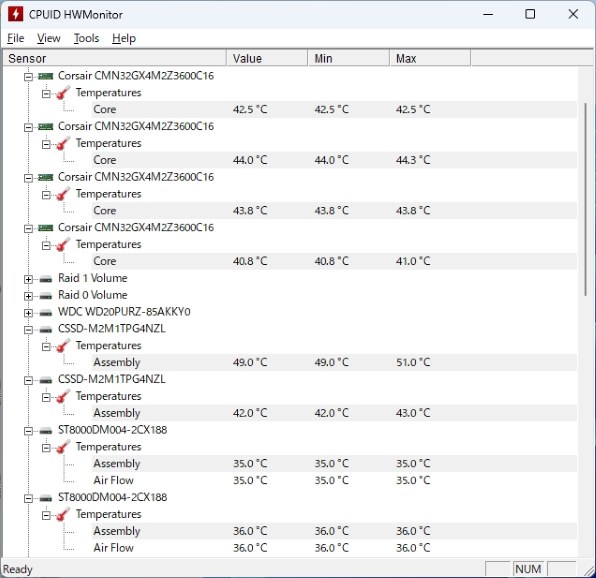Open the File menu
Image resolution: width=596 pixels, height=578 pixels.
(x=16, y=38)
